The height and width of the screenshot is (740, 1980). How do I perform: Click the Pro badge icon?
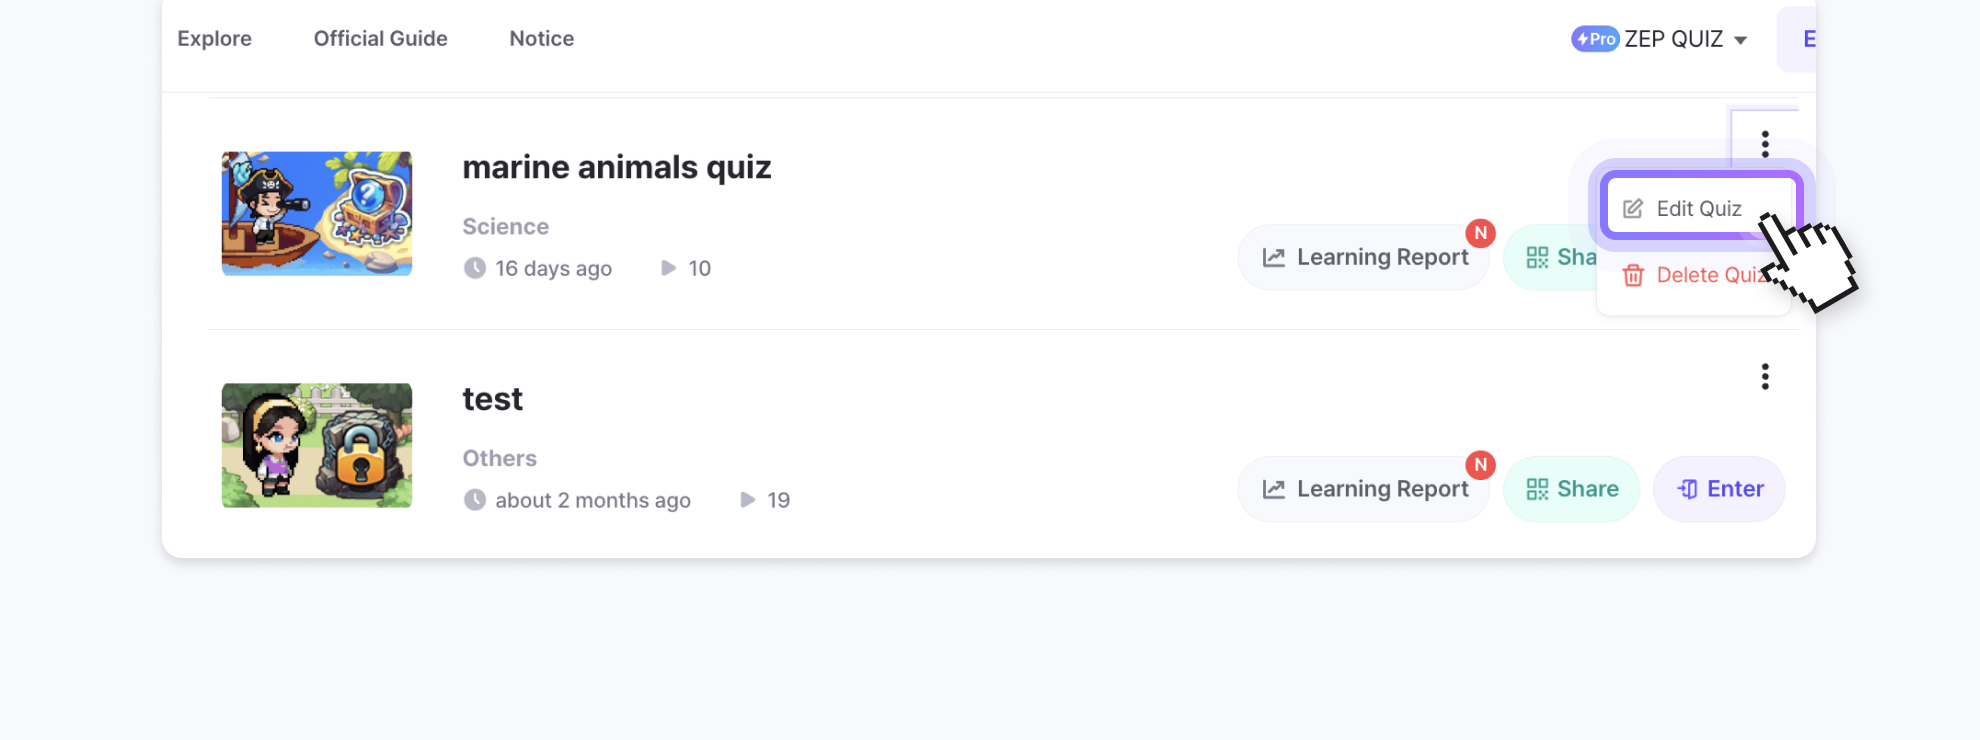1595,39
